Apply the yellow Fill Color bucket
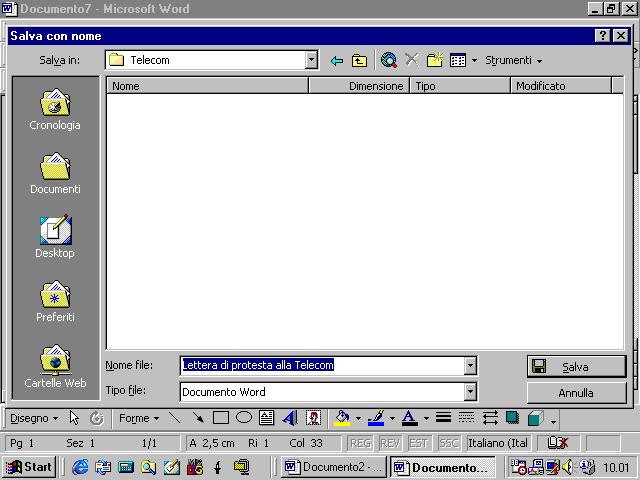640x480 pixels. (x=342, y=418)
